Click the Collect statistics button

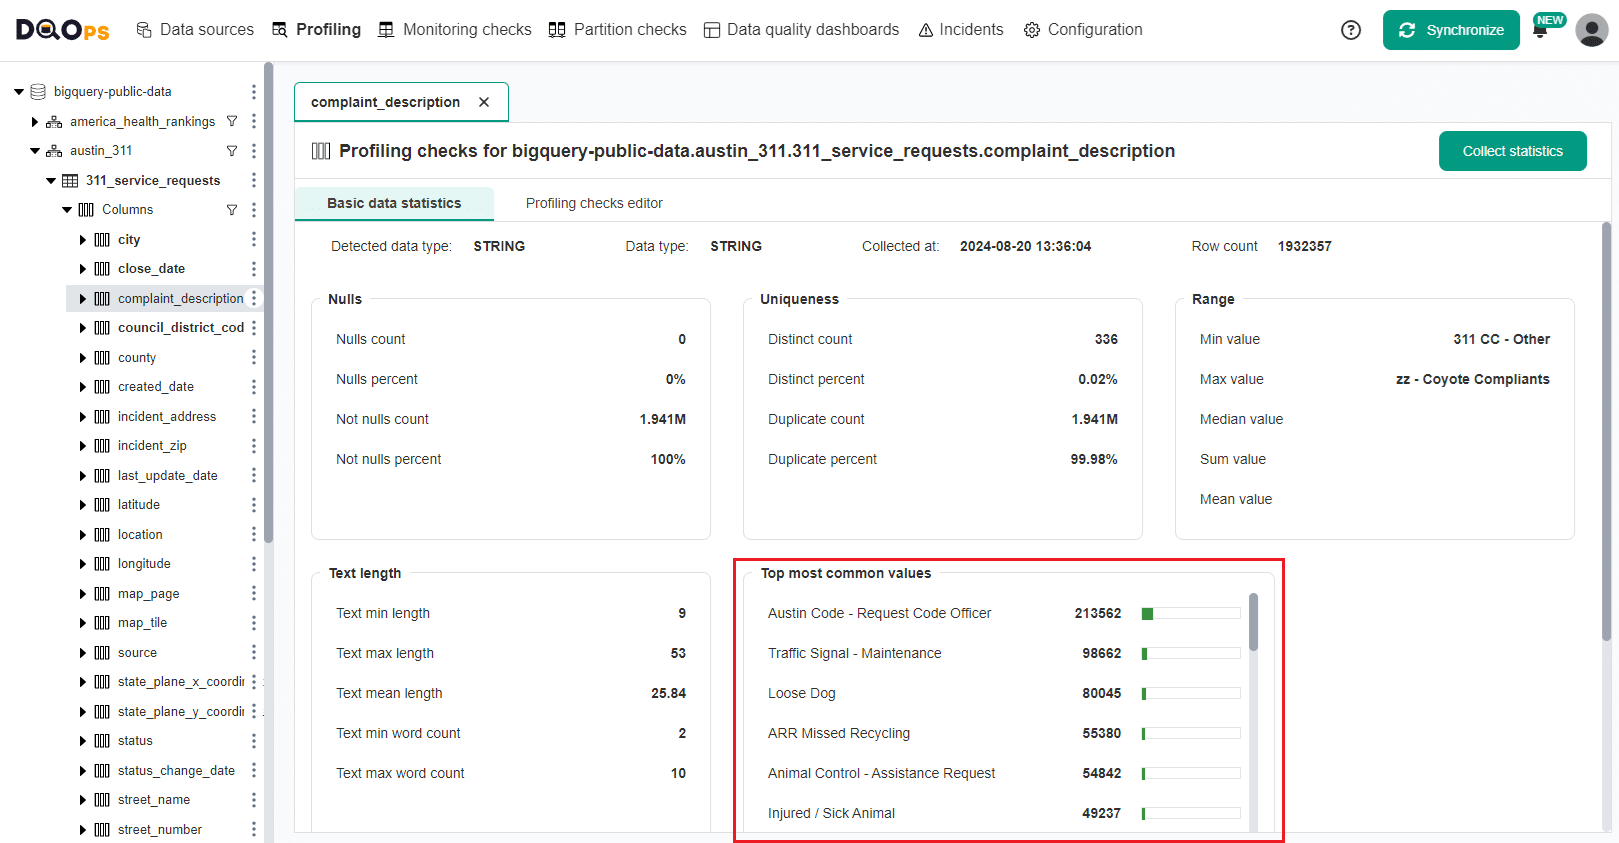(1512, 151)
